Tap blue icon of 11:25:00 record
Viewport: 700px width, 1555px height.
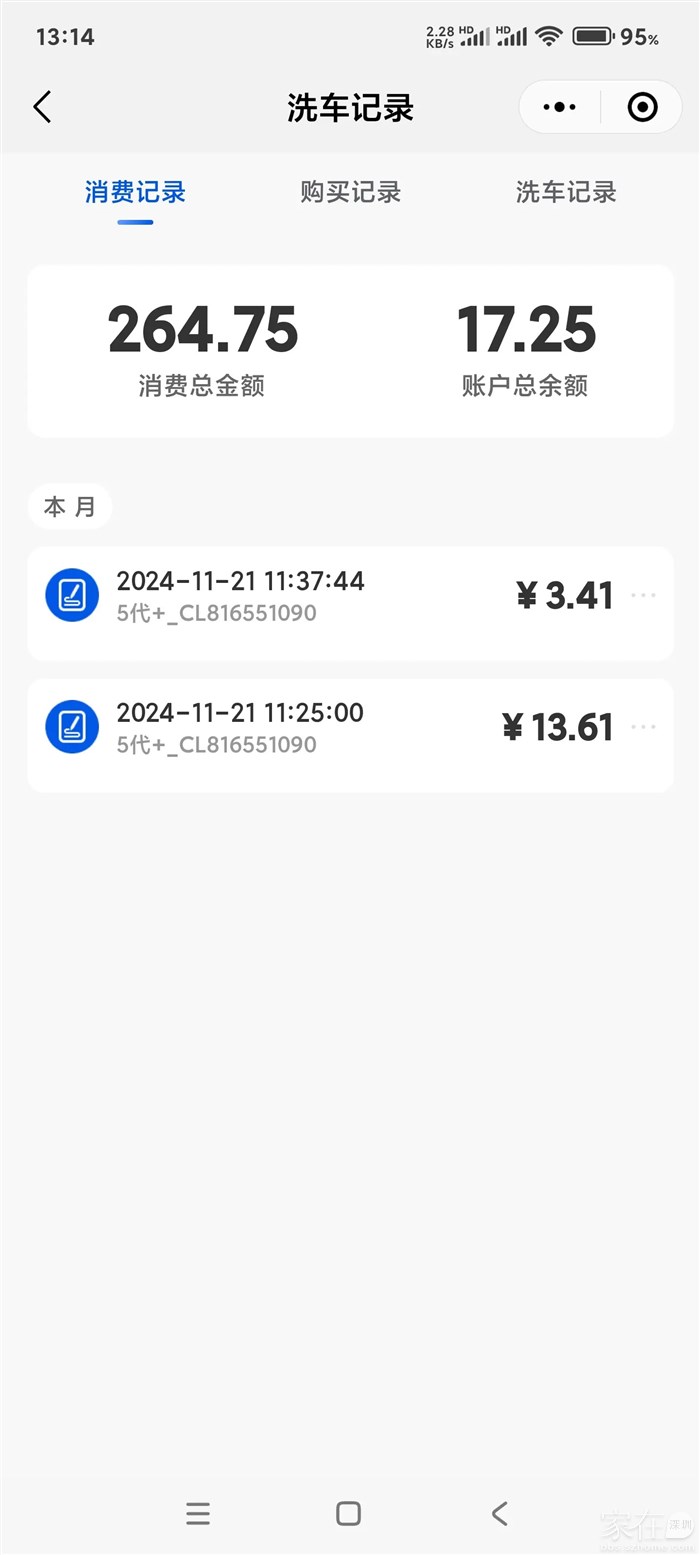tap(72, 727)
